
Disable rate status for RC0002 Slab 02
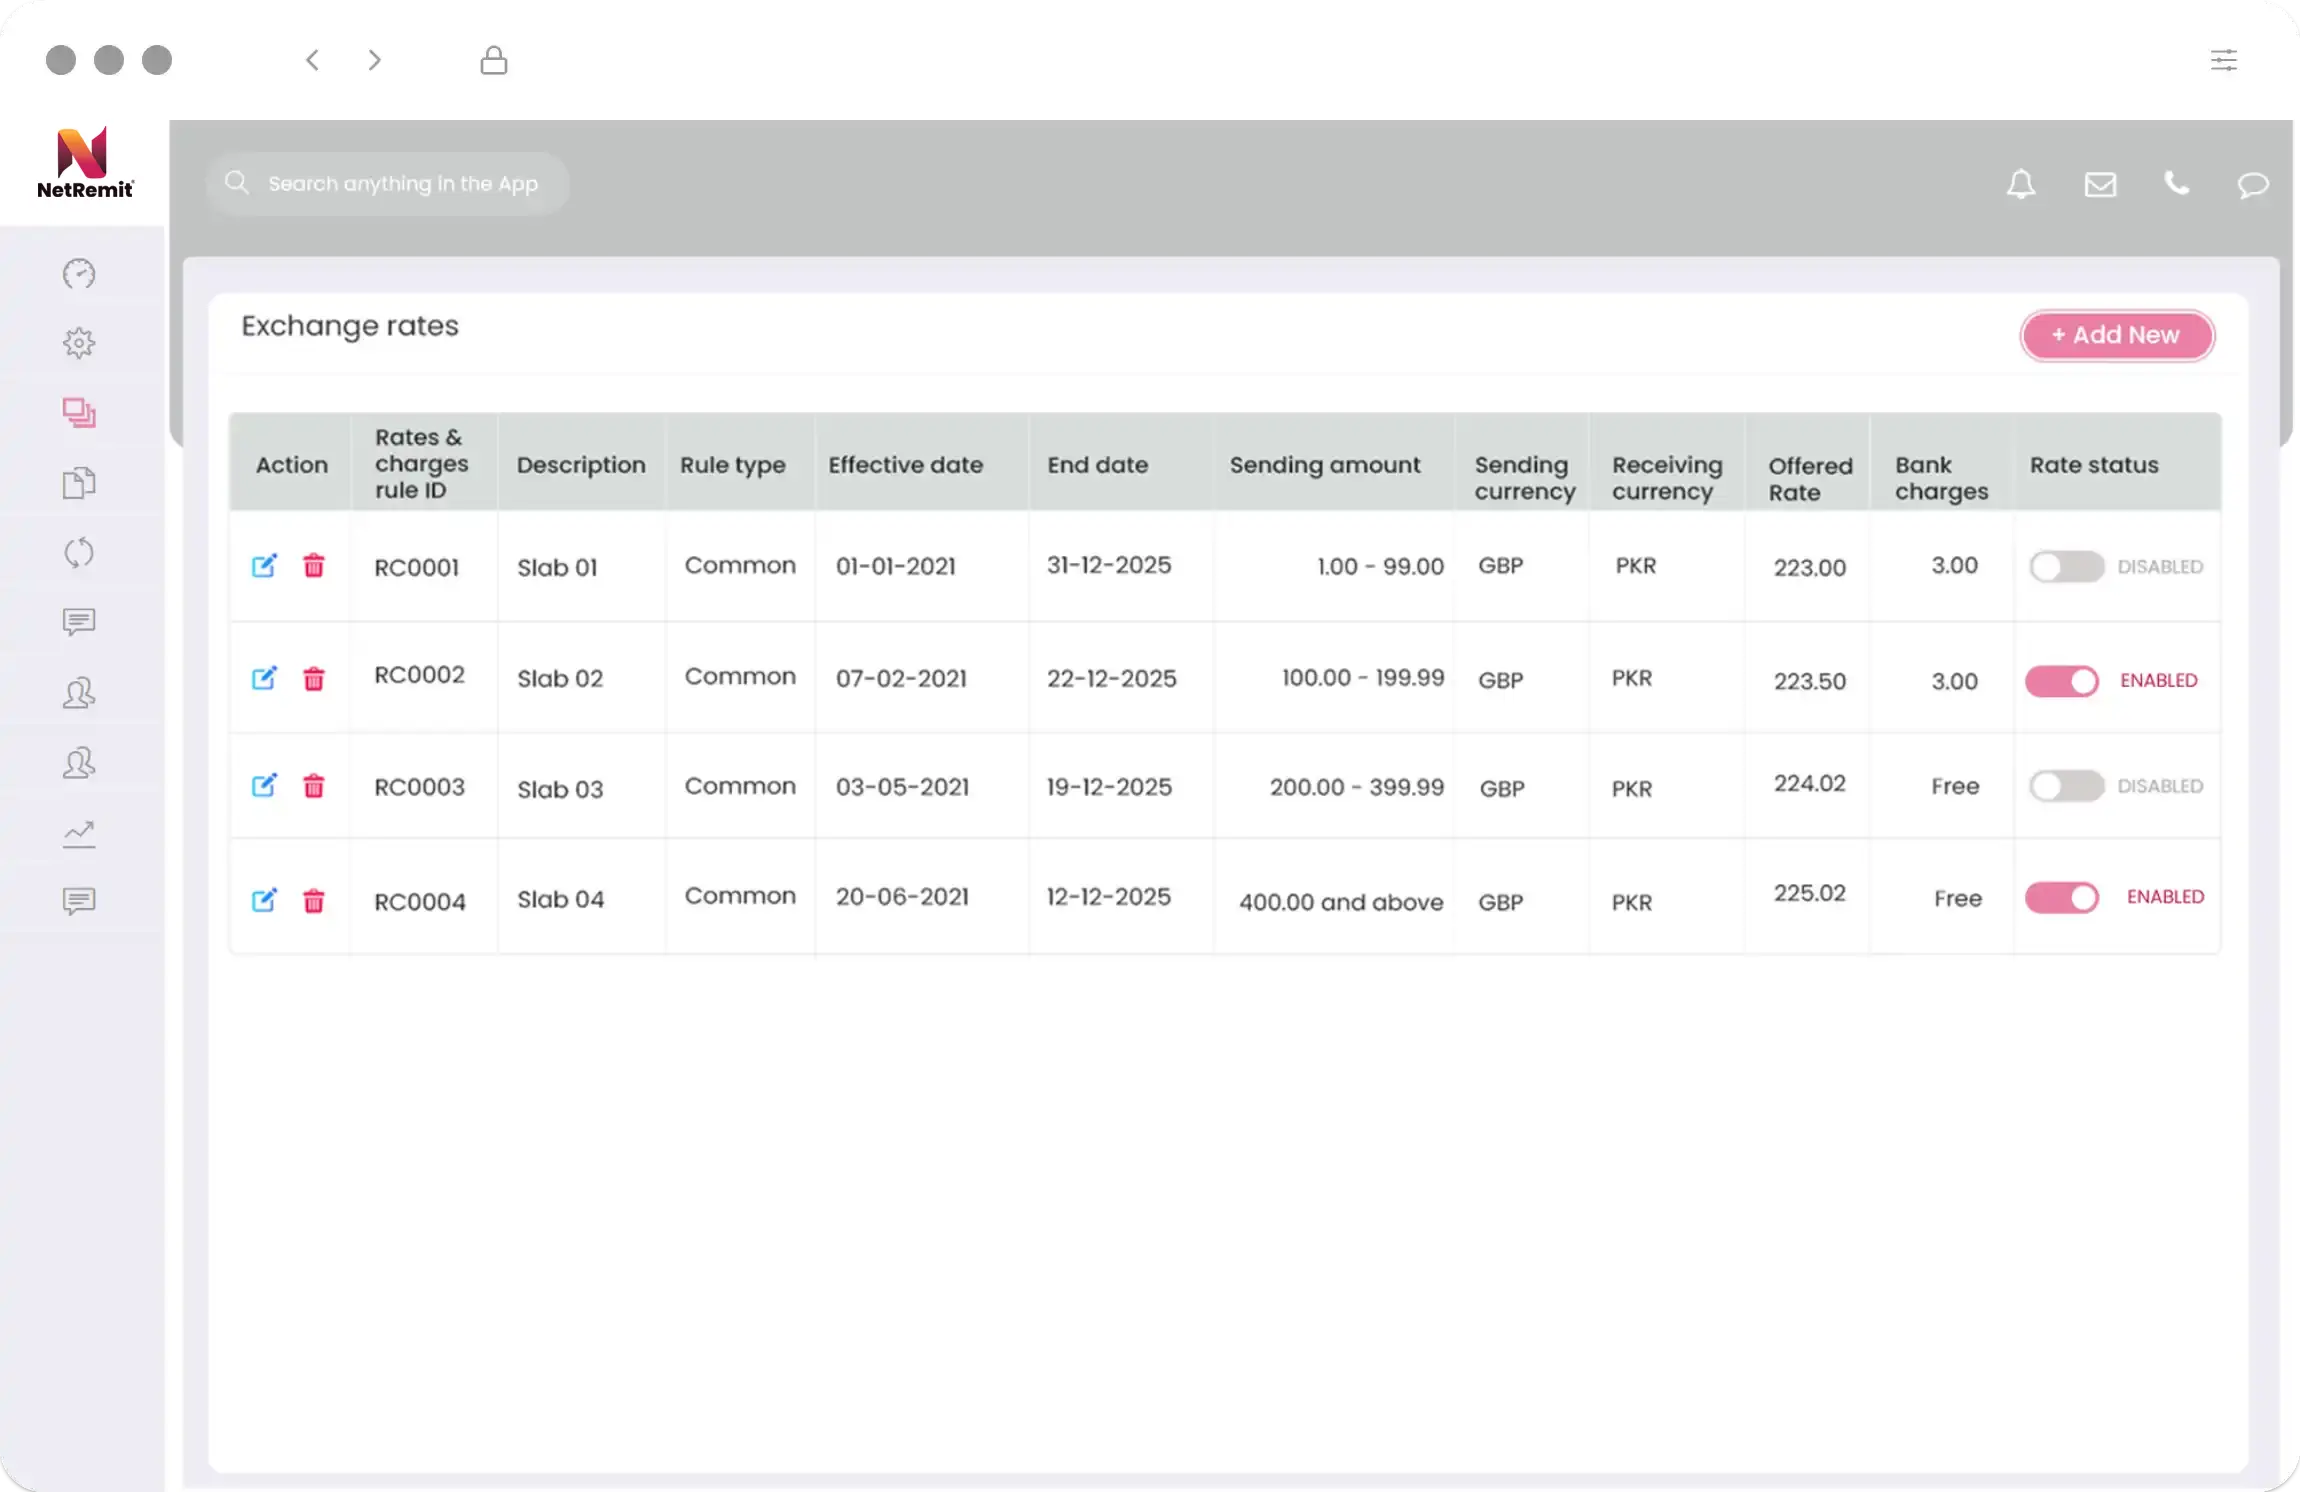2064,677
